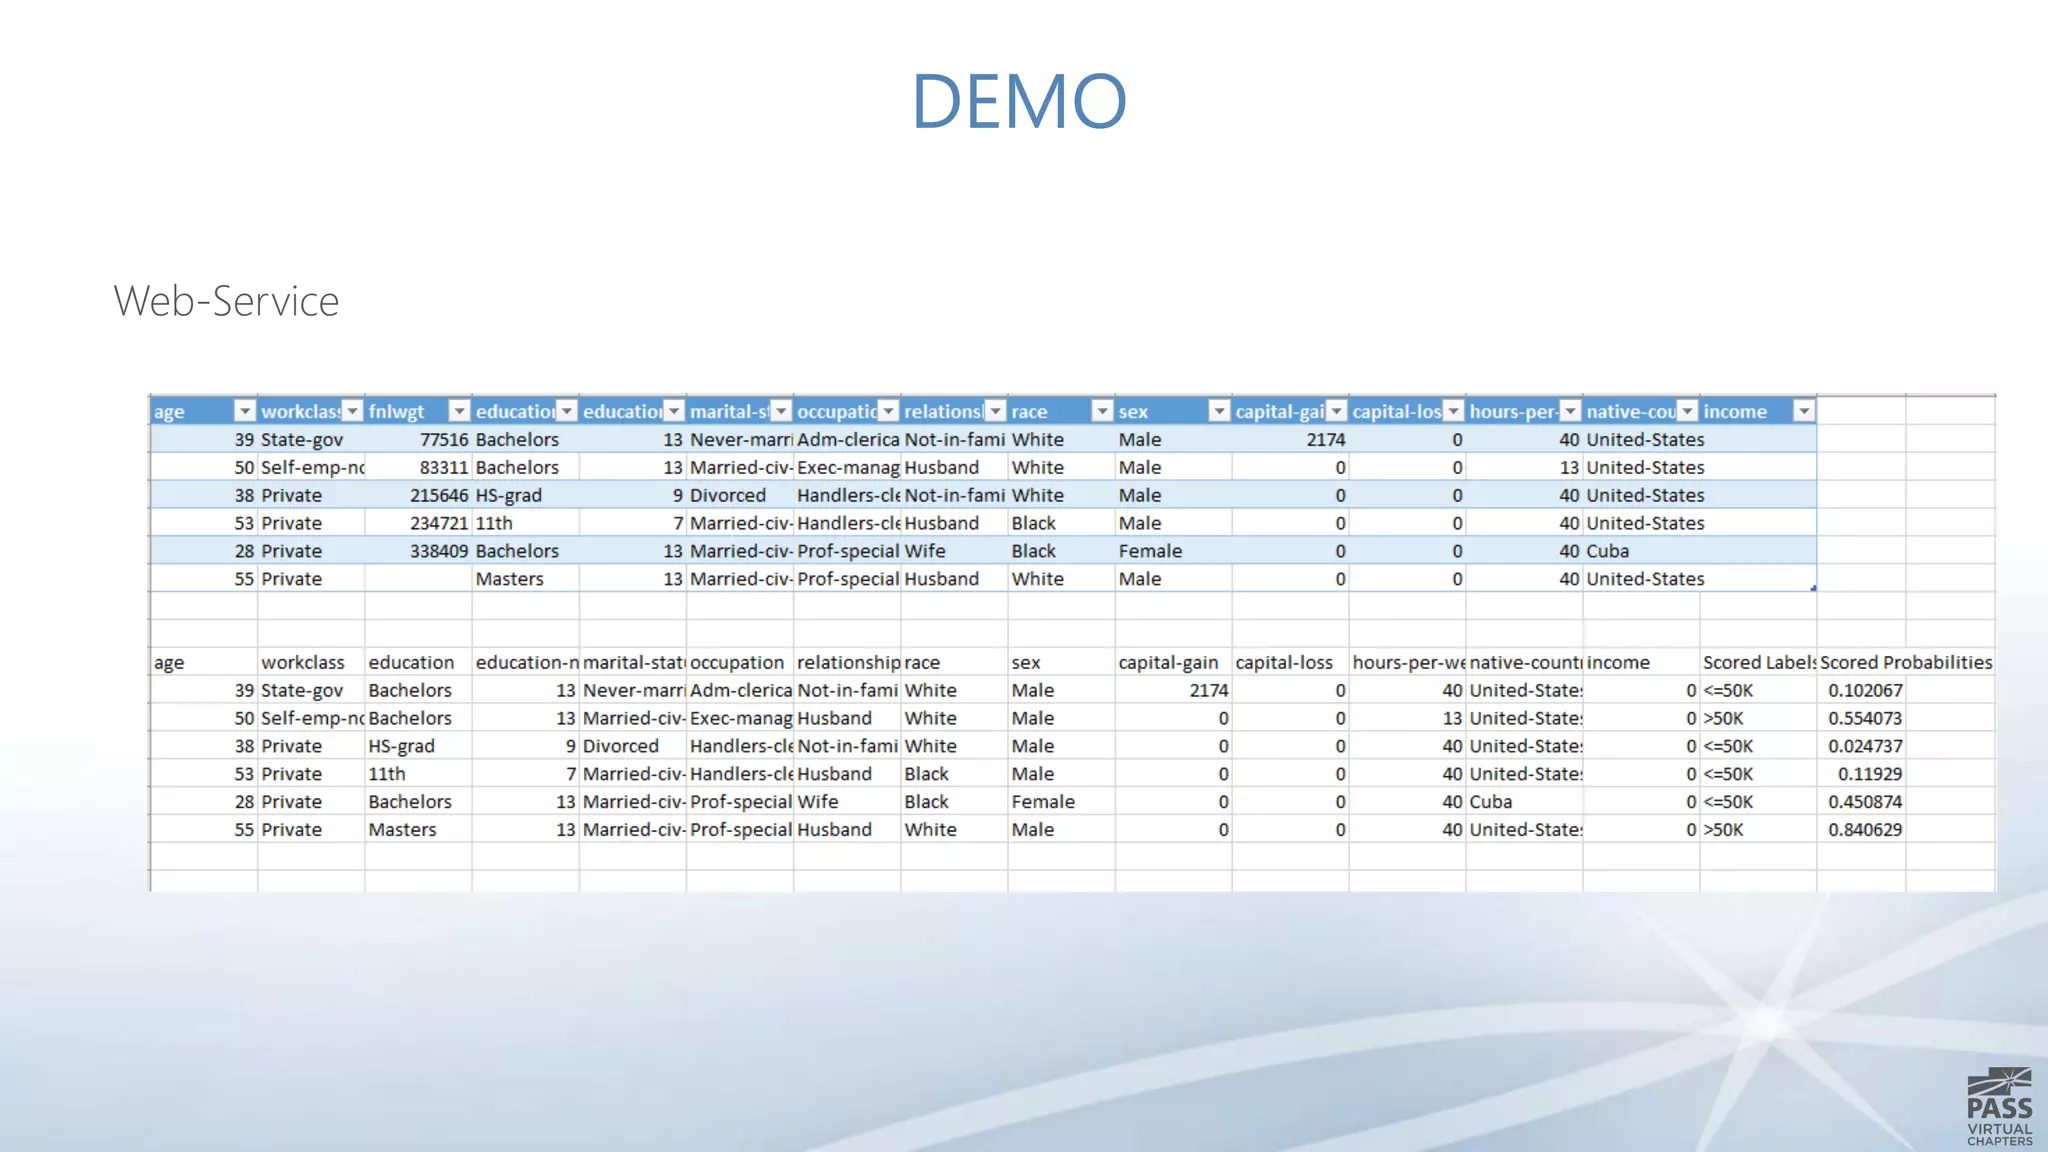
Task: Open the capital-gain column filter dropdown
Action: 1336,411
